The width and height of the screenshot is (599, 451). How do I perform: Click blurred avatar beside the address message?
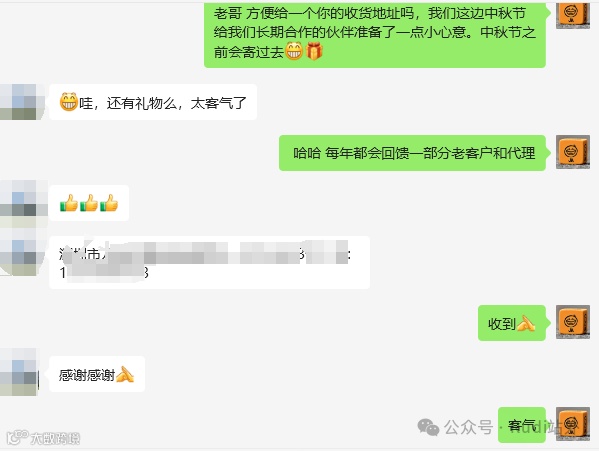(21, 252)
